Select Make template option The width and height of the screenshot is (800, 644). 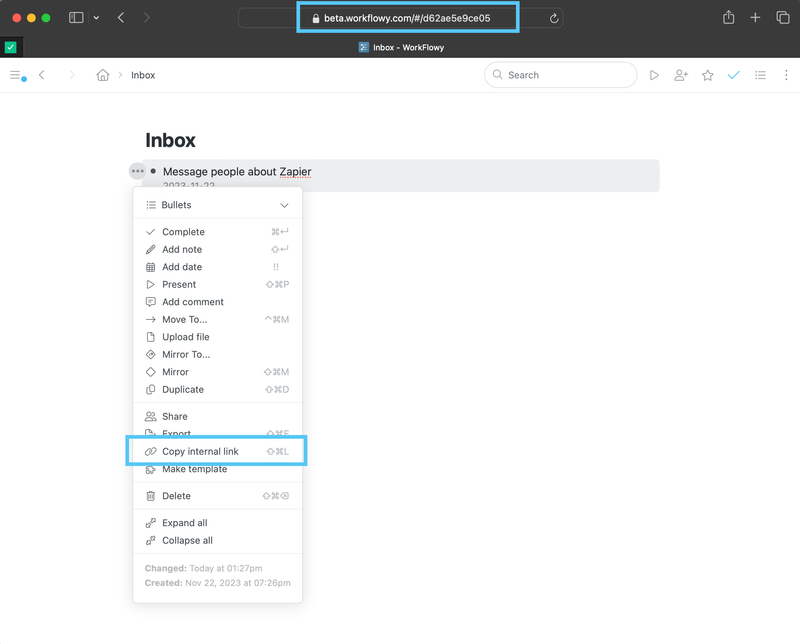196,469
